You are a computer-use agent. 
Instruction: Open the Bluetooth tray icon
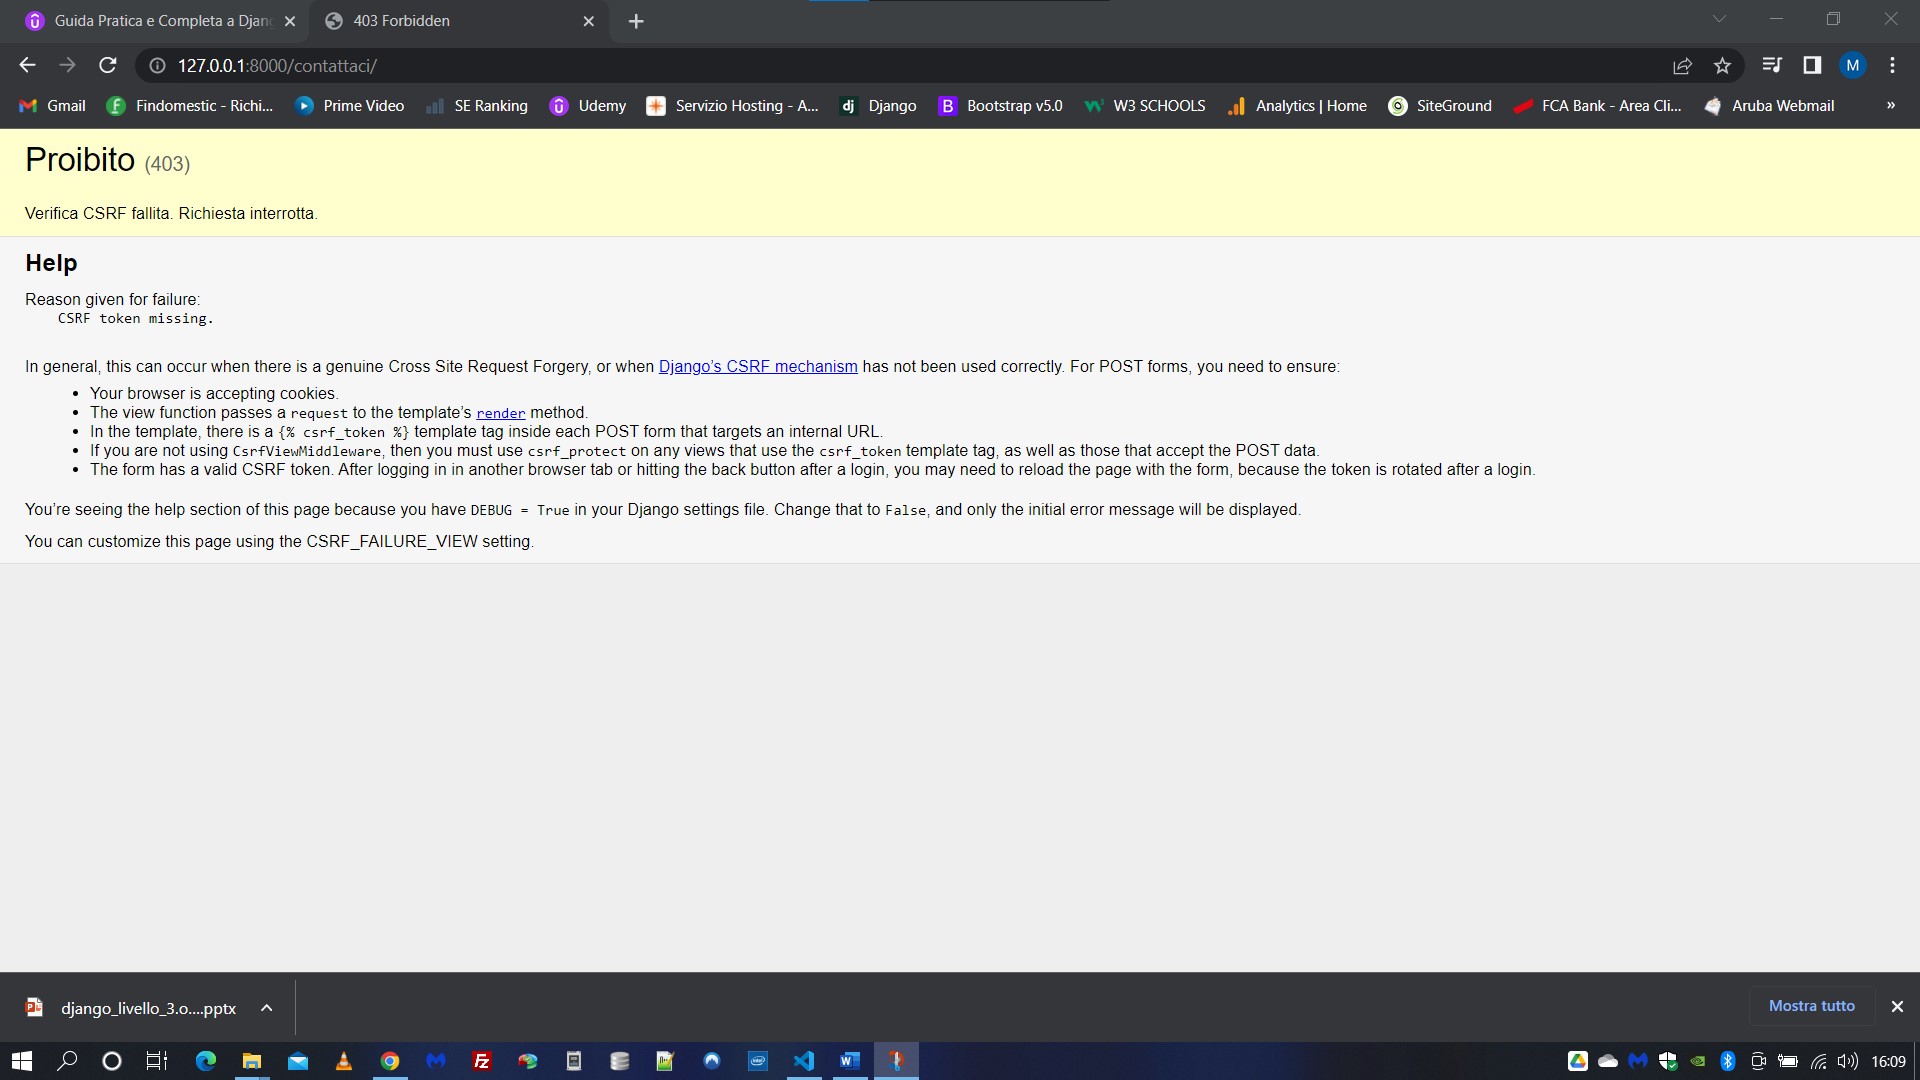pos(1728,1061)
